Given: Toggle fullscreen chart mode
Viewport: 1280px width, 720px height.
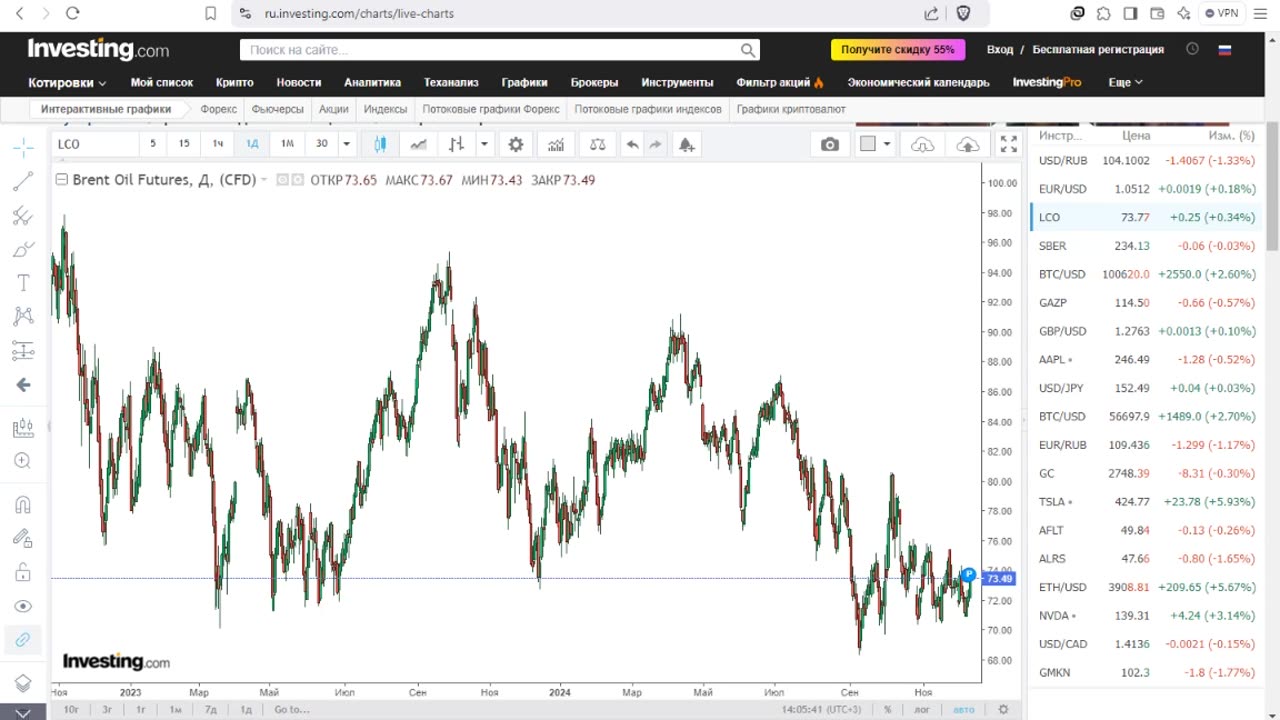Looking at the screenshot, I should point(1009,144).
